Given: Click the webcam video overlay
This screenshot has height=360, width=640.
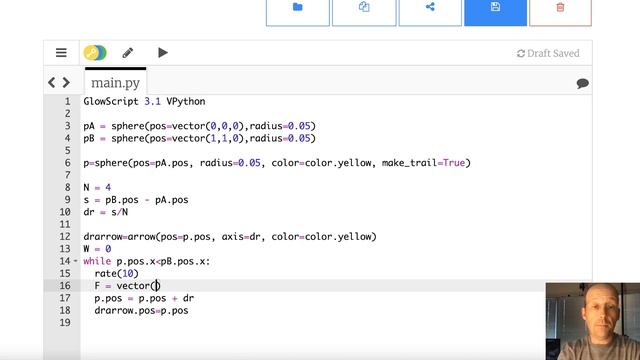Looking at the screenshot, I should (593, 321).
